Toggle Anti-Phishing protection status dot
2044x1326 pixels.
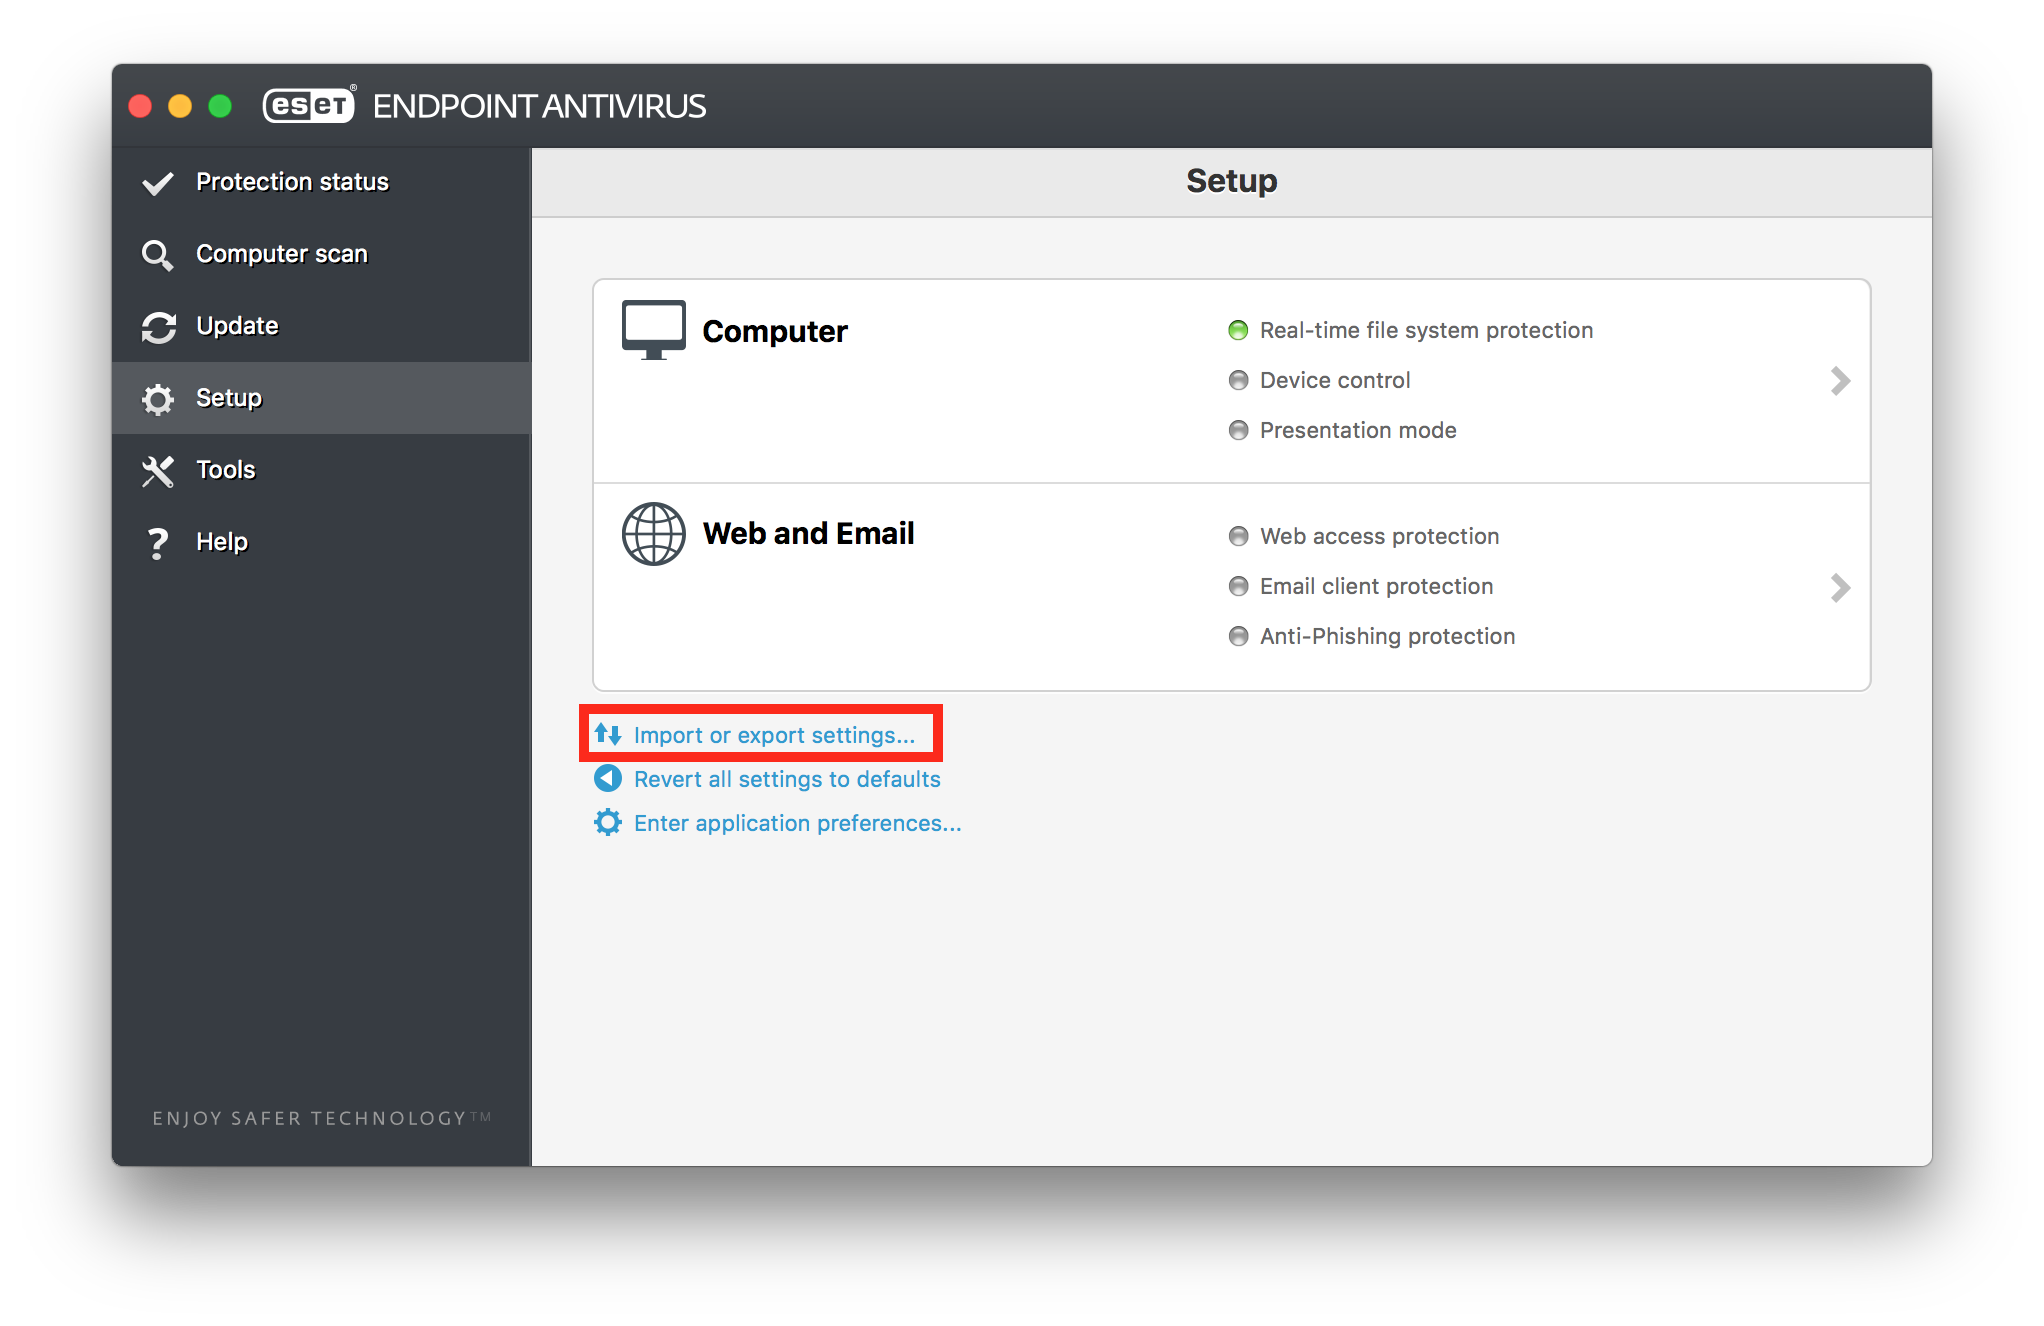pyautogui.click(x=1238, y=636)
